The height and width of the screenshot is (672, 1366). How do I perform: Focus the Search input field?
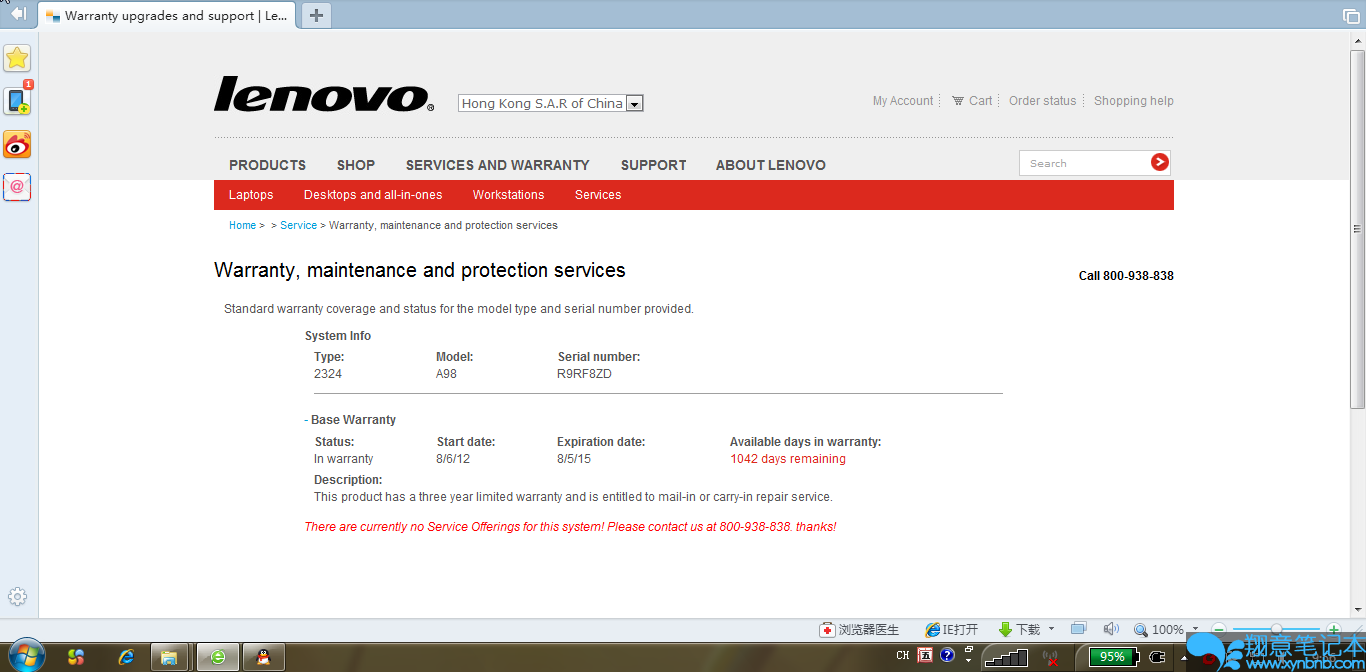click(x=1085, y=163)
